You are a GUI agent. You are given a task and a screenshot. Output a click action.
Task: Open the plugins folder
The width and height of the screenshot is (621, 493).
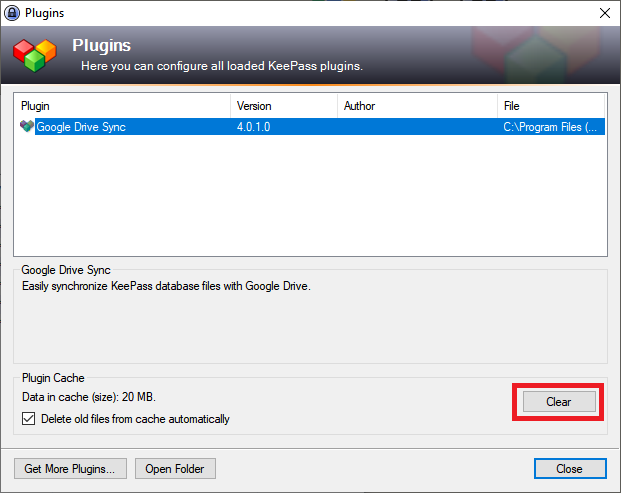[x=175, y=468]
